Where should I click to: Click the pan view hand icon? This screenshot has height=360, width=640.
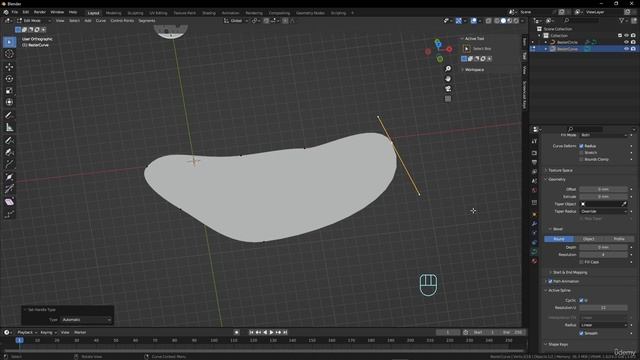[x=448, y=78]
